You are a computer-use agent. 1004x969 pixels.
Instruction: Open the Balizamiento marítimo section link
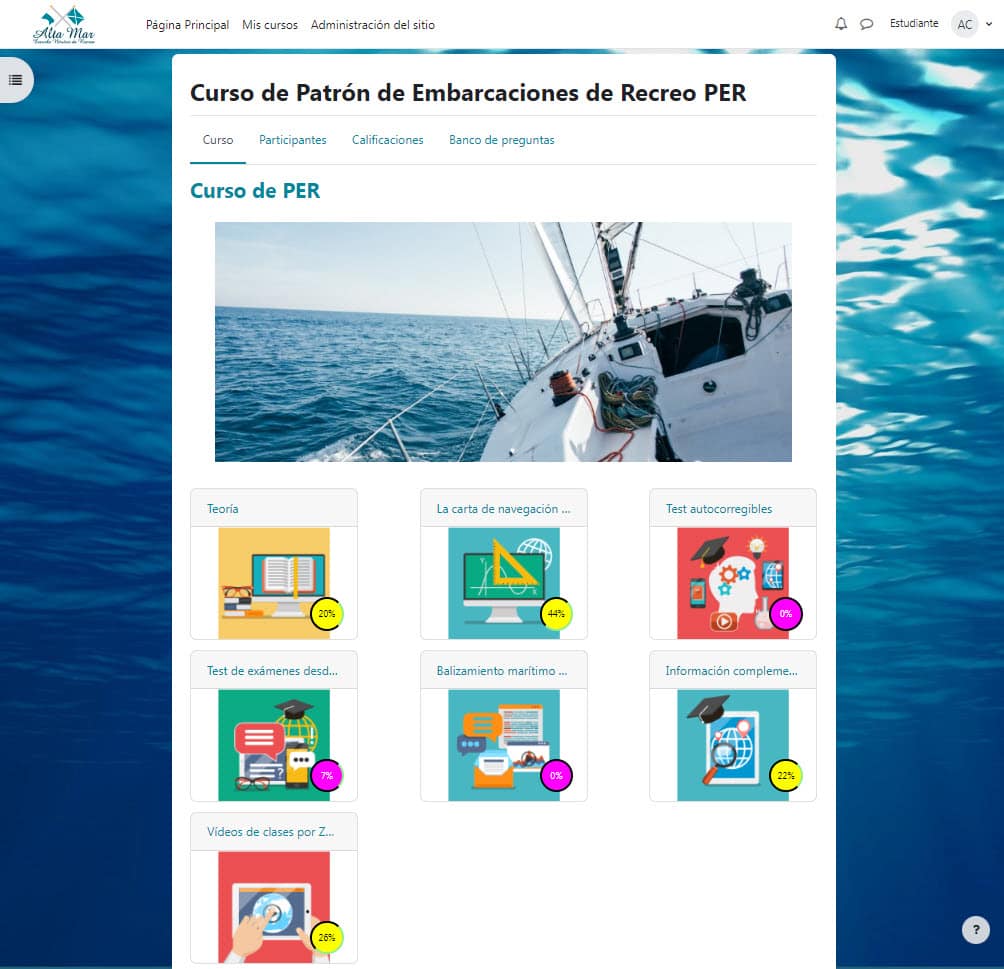point(501,671)
